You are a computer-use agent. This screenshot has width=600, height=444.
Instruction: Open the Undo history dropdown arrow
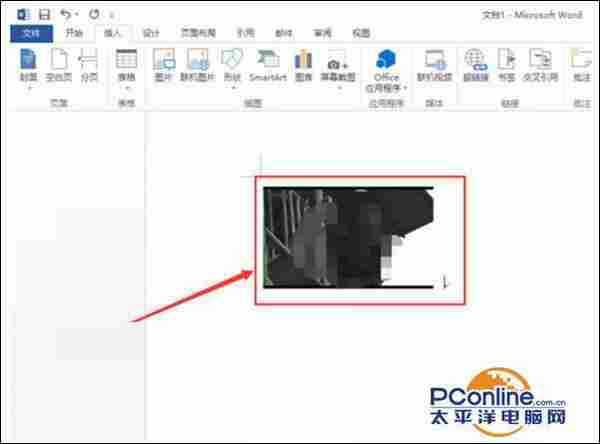click(x=77, y=15)
